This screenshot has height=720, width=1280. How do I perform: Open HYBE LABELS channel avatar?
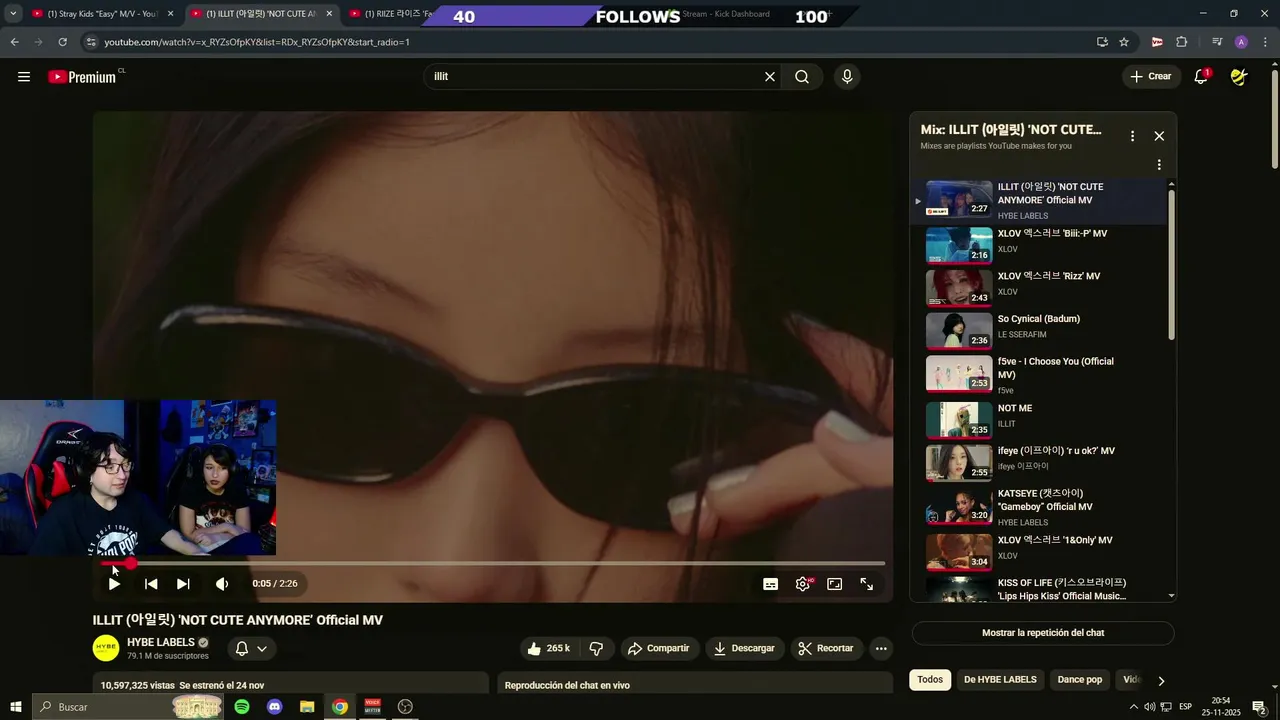106,648
